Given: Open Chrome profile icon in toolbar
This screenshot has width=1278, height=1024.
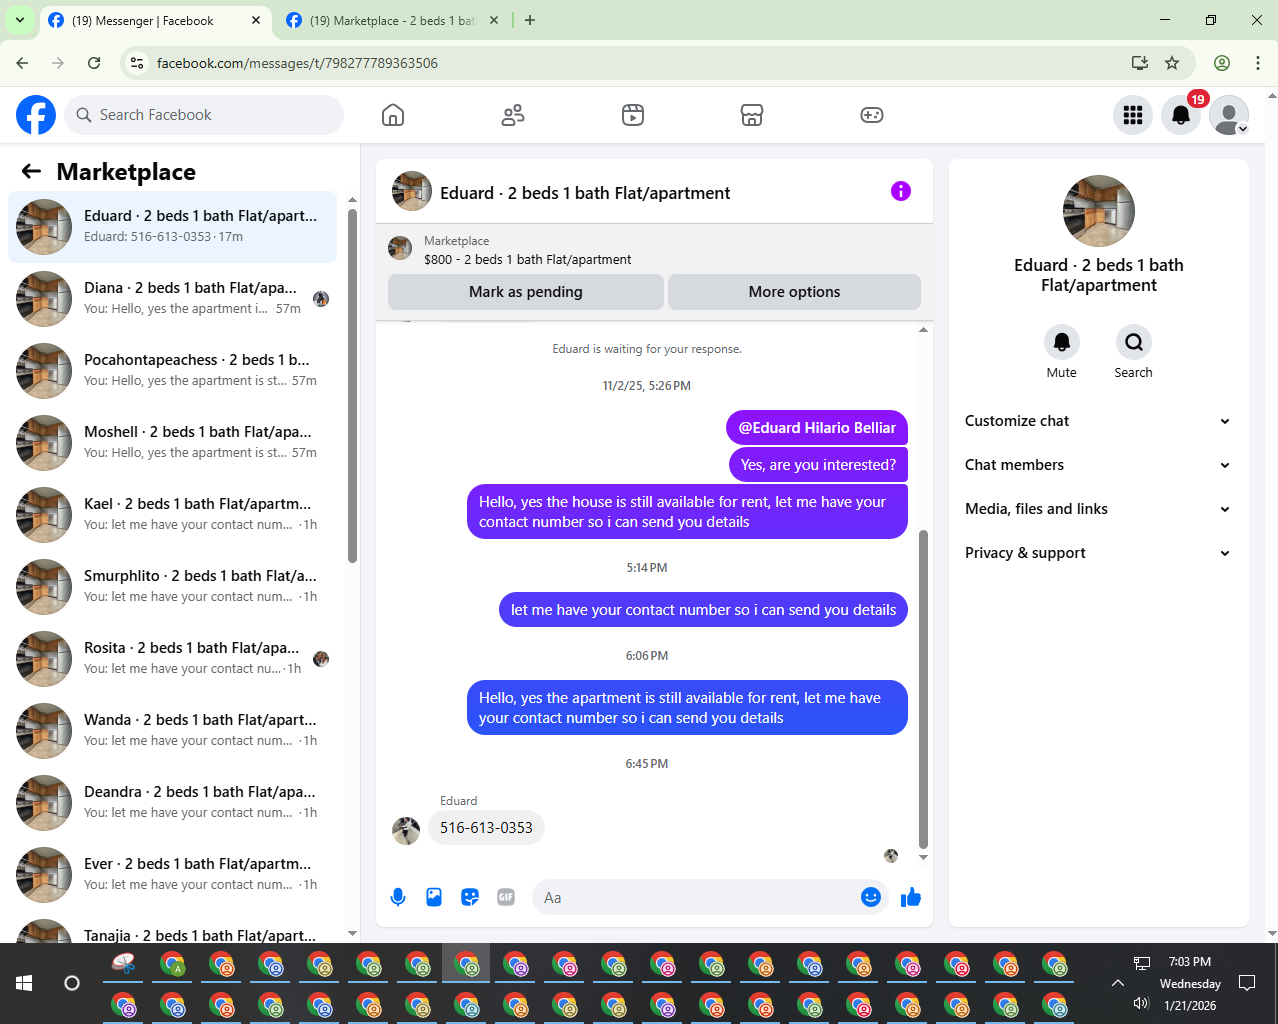Looking at the screenshot, I should 1222,63.
